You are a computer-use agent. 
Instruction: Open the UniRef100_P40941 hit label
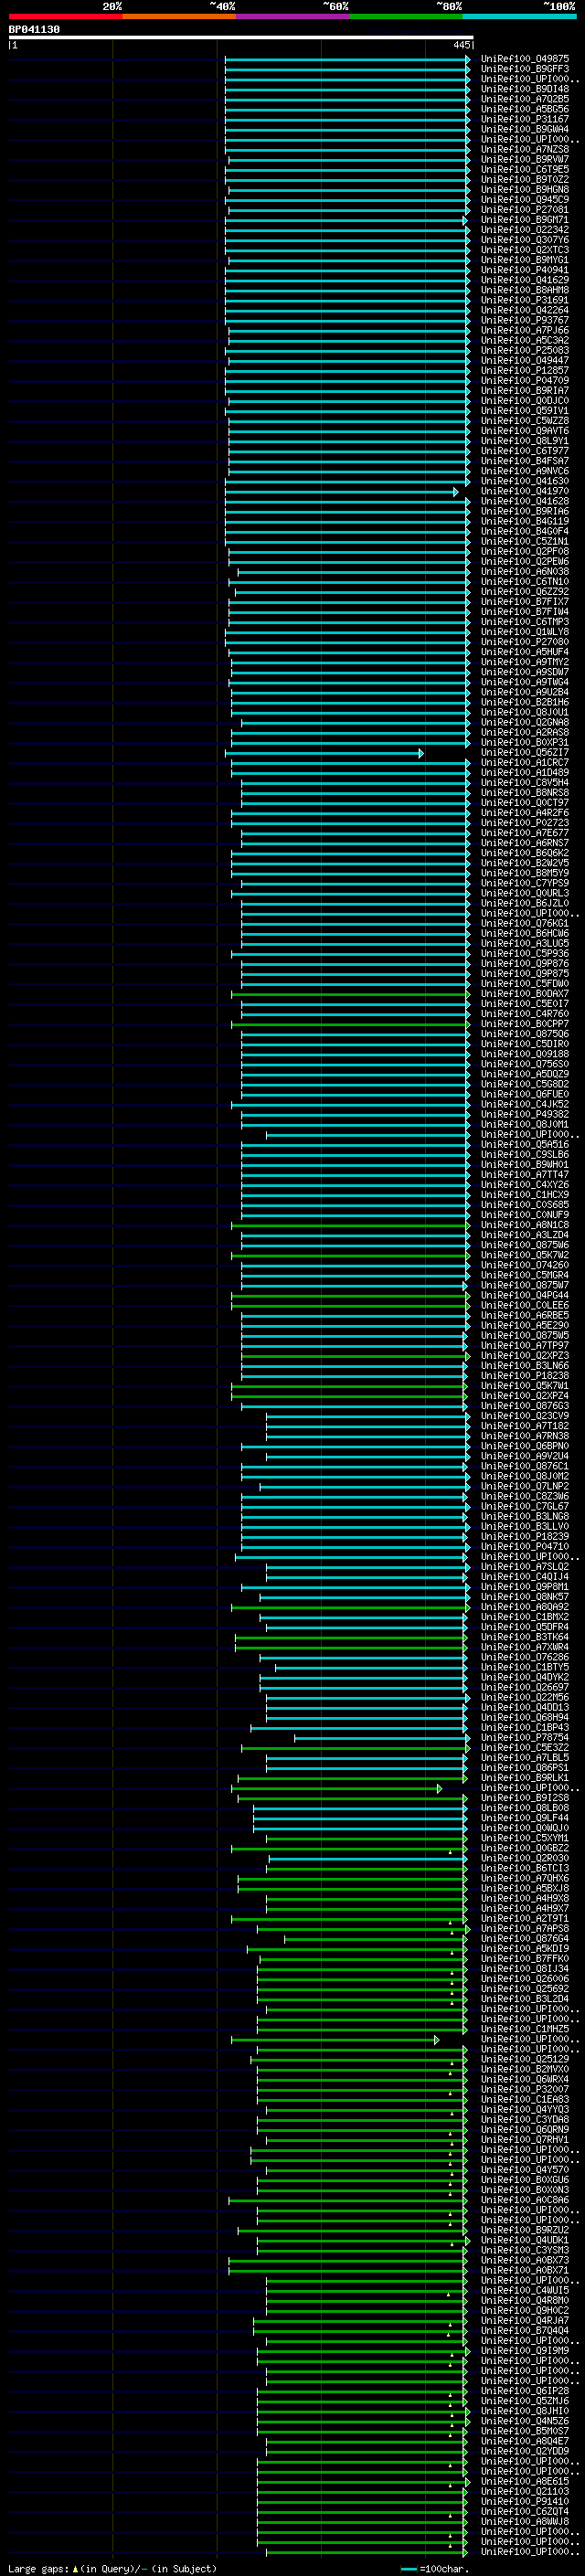tap(525, 270)
